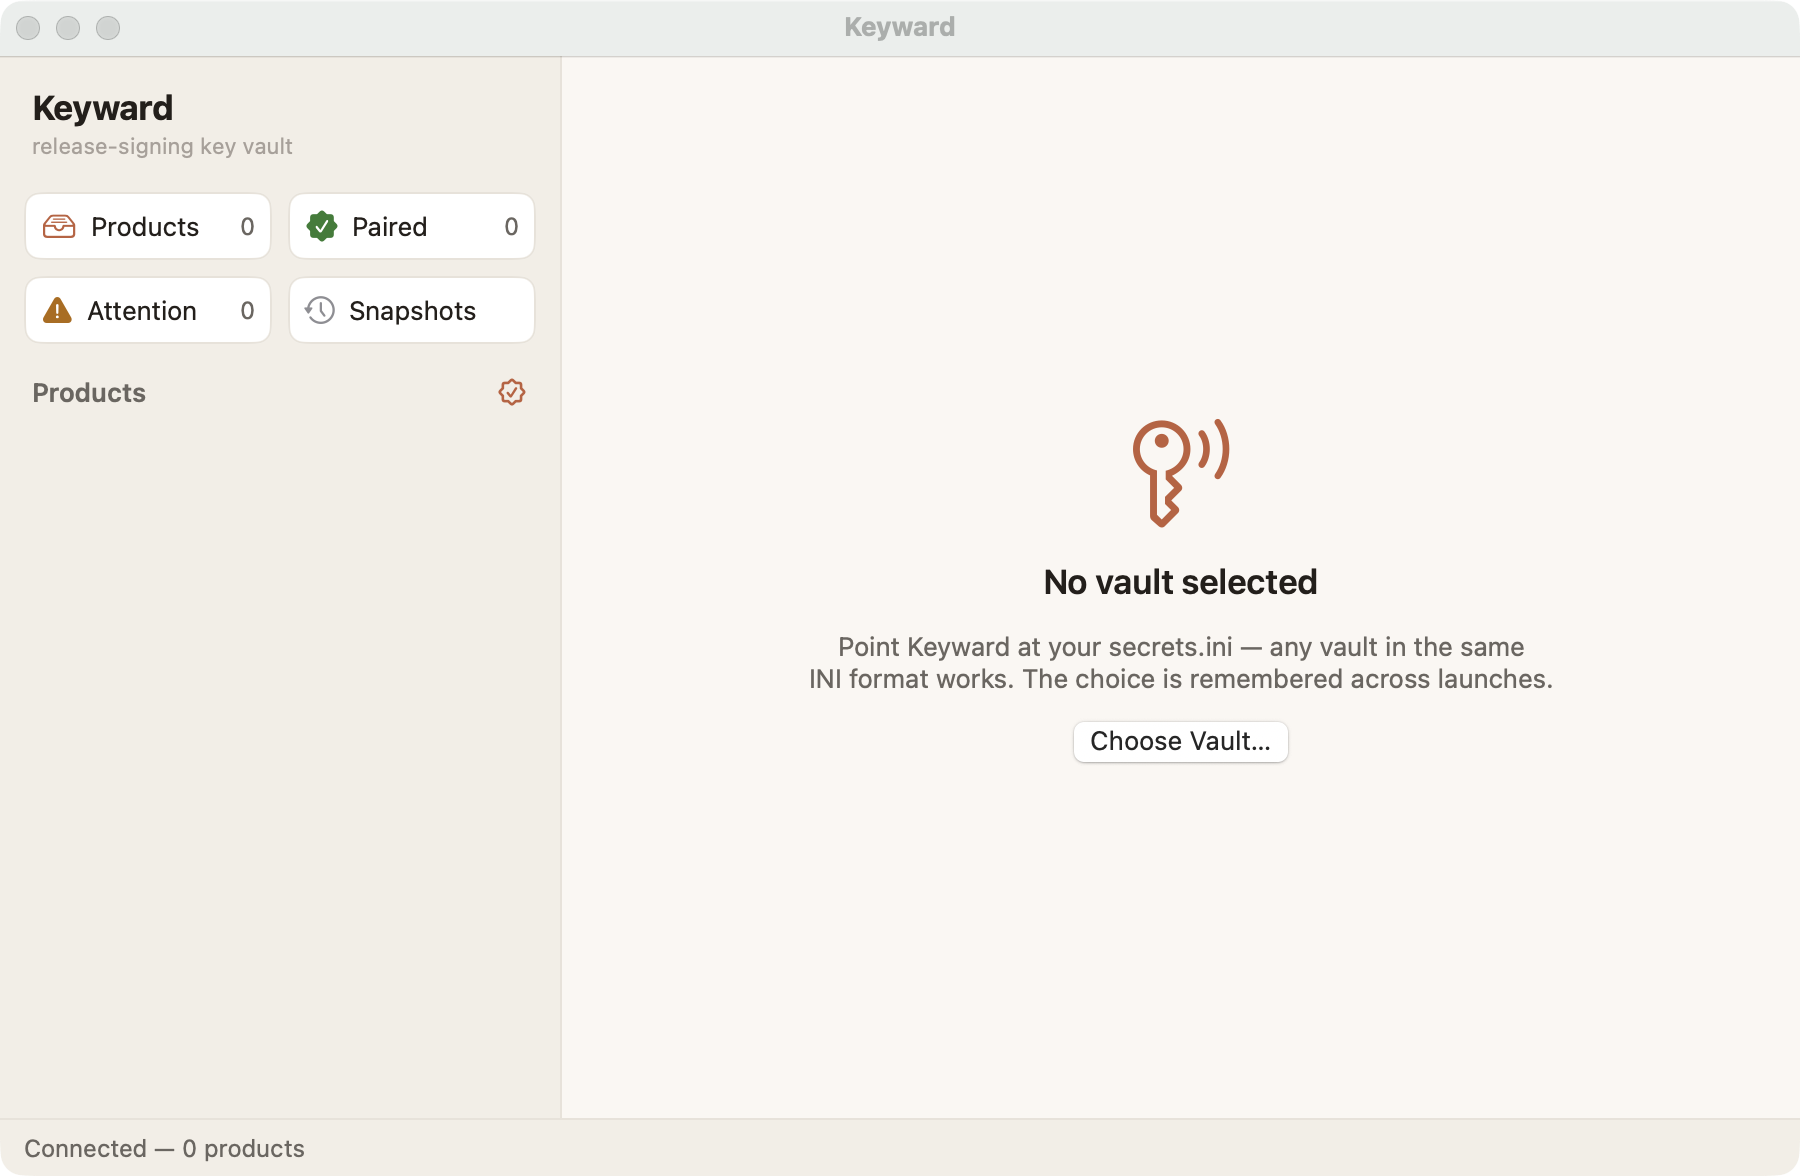Close the Keyward window
Screen dimensions: 1800x1176
point(28,28)
